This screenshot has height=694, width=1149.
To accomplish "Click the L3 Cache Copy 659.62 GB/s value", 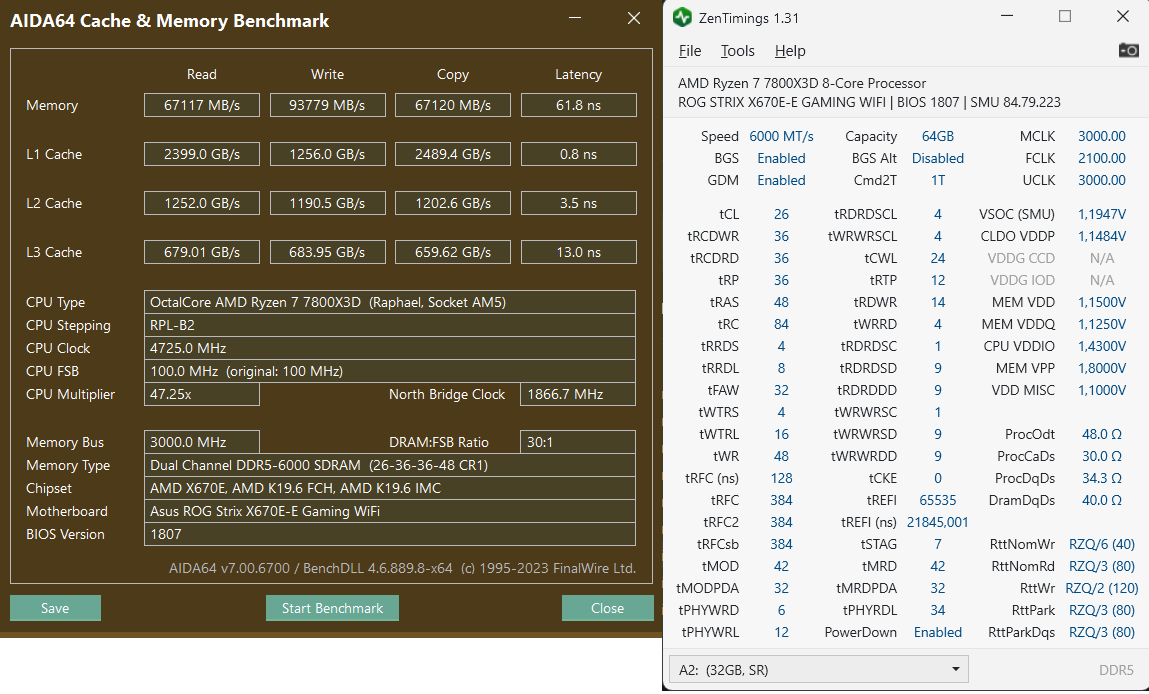I will click(453, 252).
